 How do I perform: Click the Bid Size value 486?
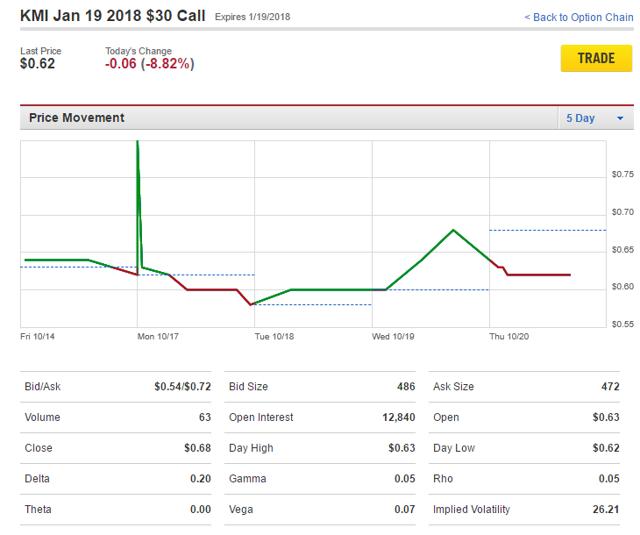pyautogui.click(x=406, y=386)
